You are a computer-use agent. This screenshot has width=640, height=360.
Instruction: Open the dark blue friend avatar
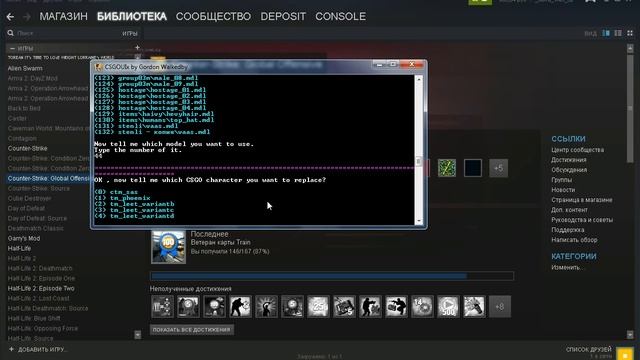pyautogui.click(x=473, y=168)
